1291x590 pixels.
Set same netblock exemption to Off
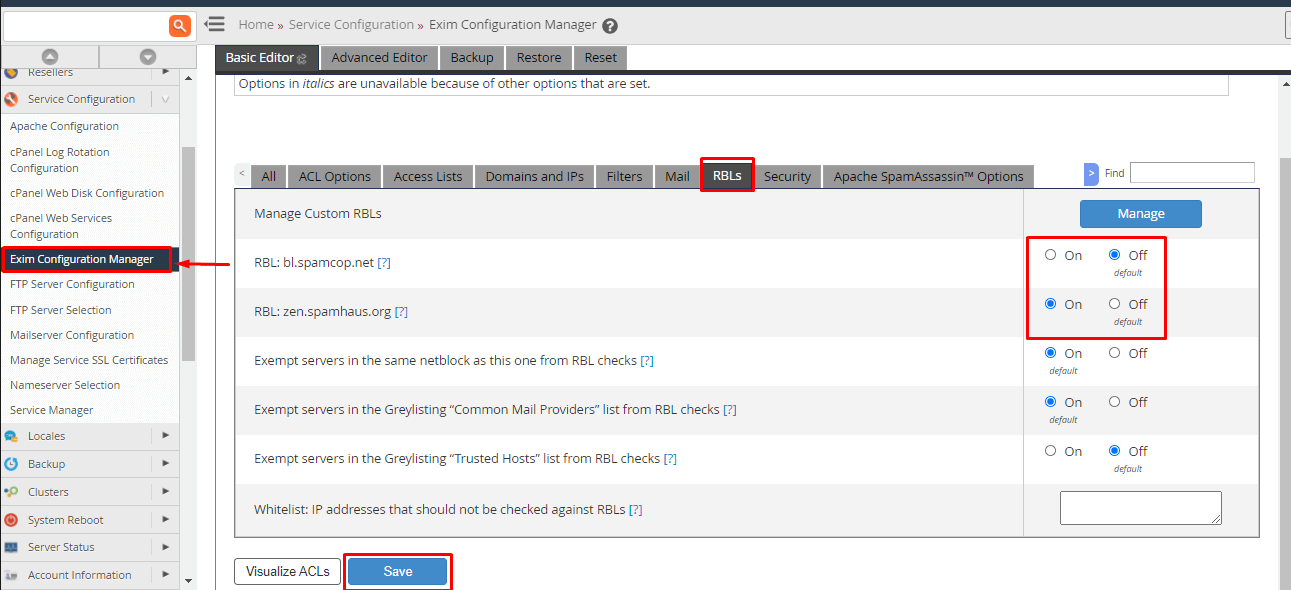click(1114, 353)
